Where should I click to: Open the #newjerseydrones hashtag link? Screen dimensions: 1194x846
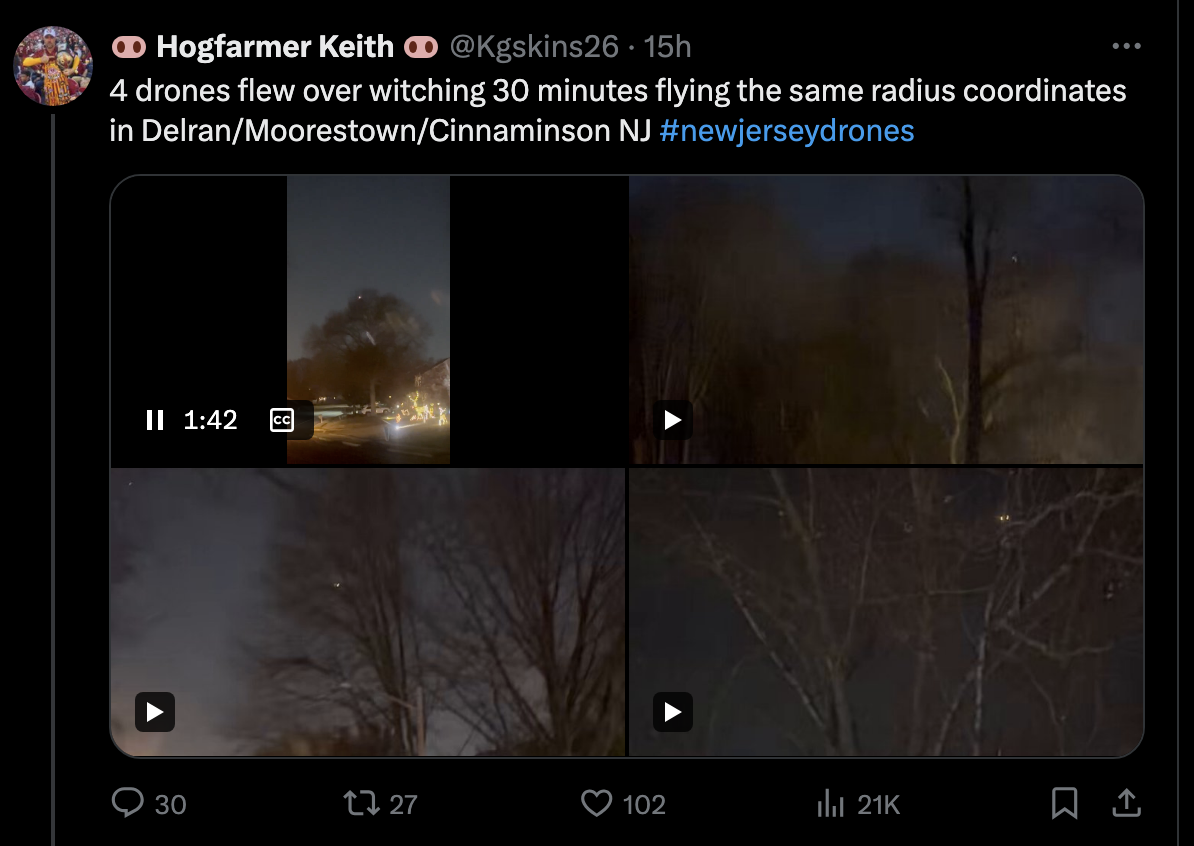point(787,131)
